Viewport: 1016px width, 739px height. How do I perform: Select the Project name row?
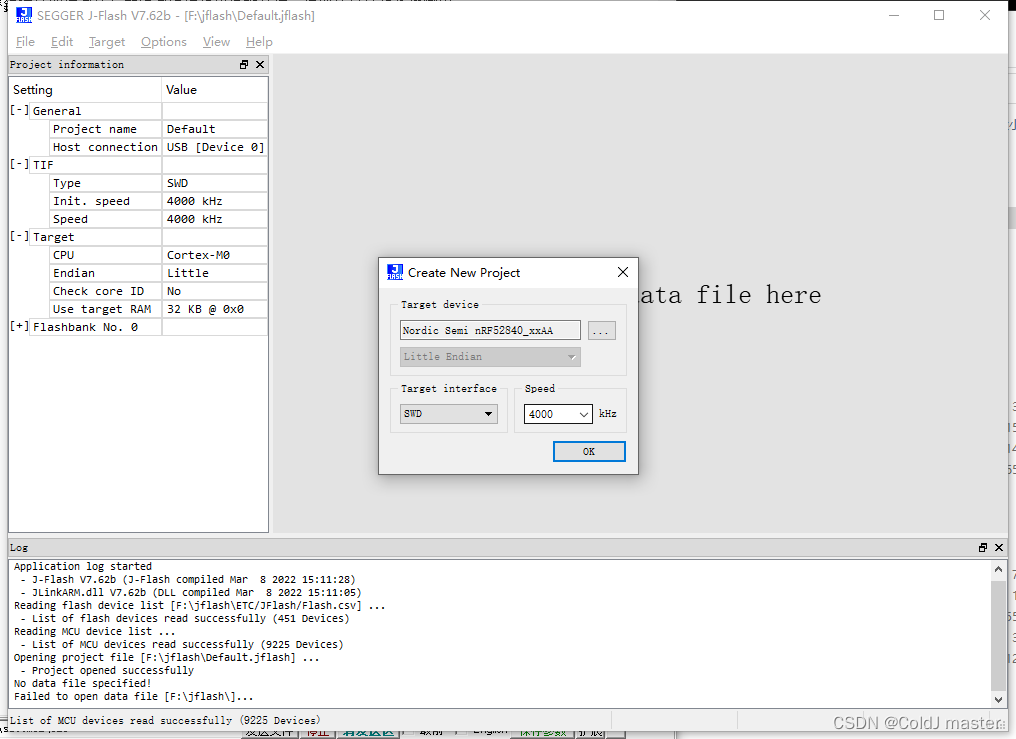(x=159, y=129)
